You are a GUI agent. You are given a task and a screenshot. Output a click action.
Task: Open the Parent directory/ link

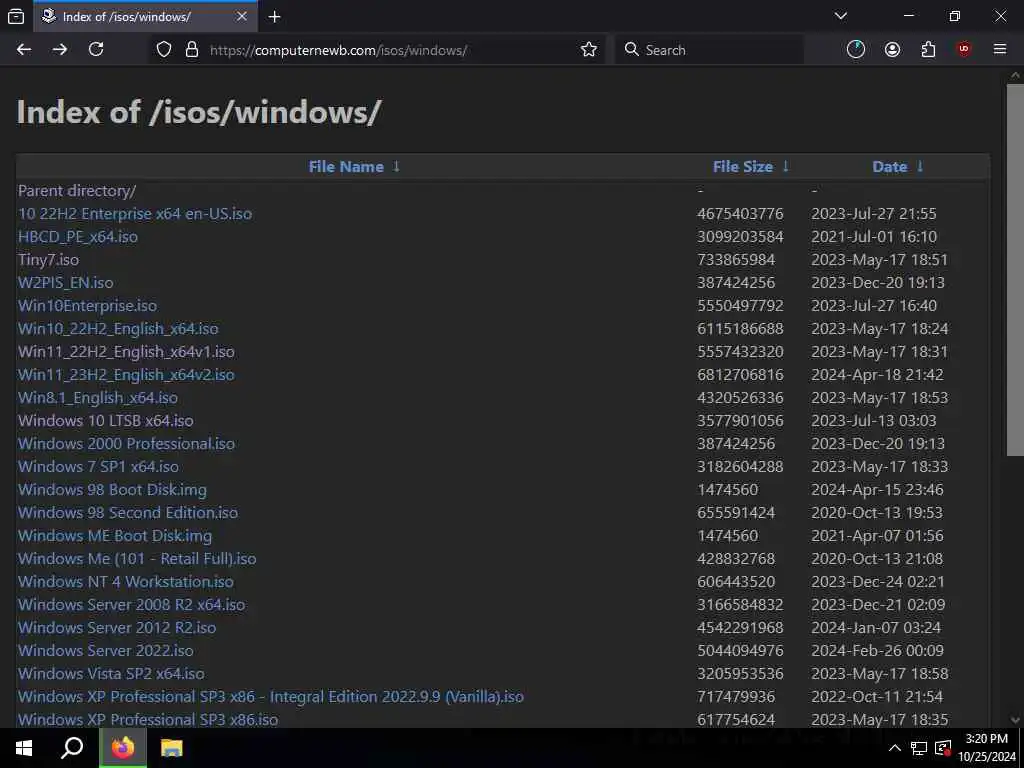[x=77, y=191]
